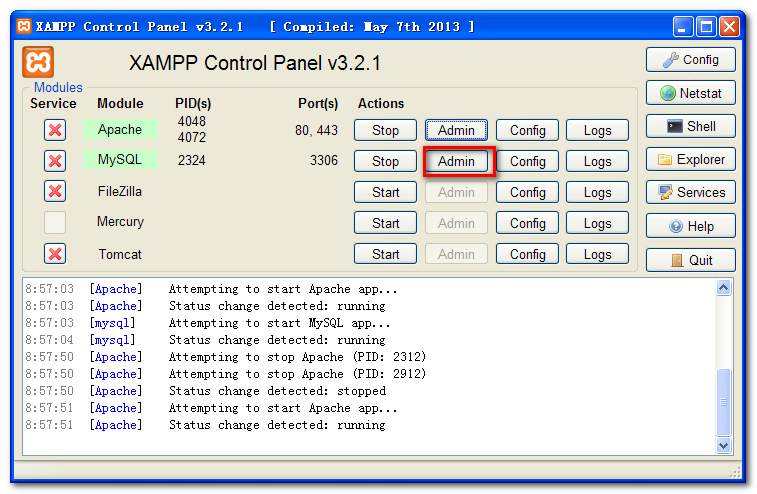757x494 pixels.
Task: Open FileZilla Config menu
Action: pos(527,192)
